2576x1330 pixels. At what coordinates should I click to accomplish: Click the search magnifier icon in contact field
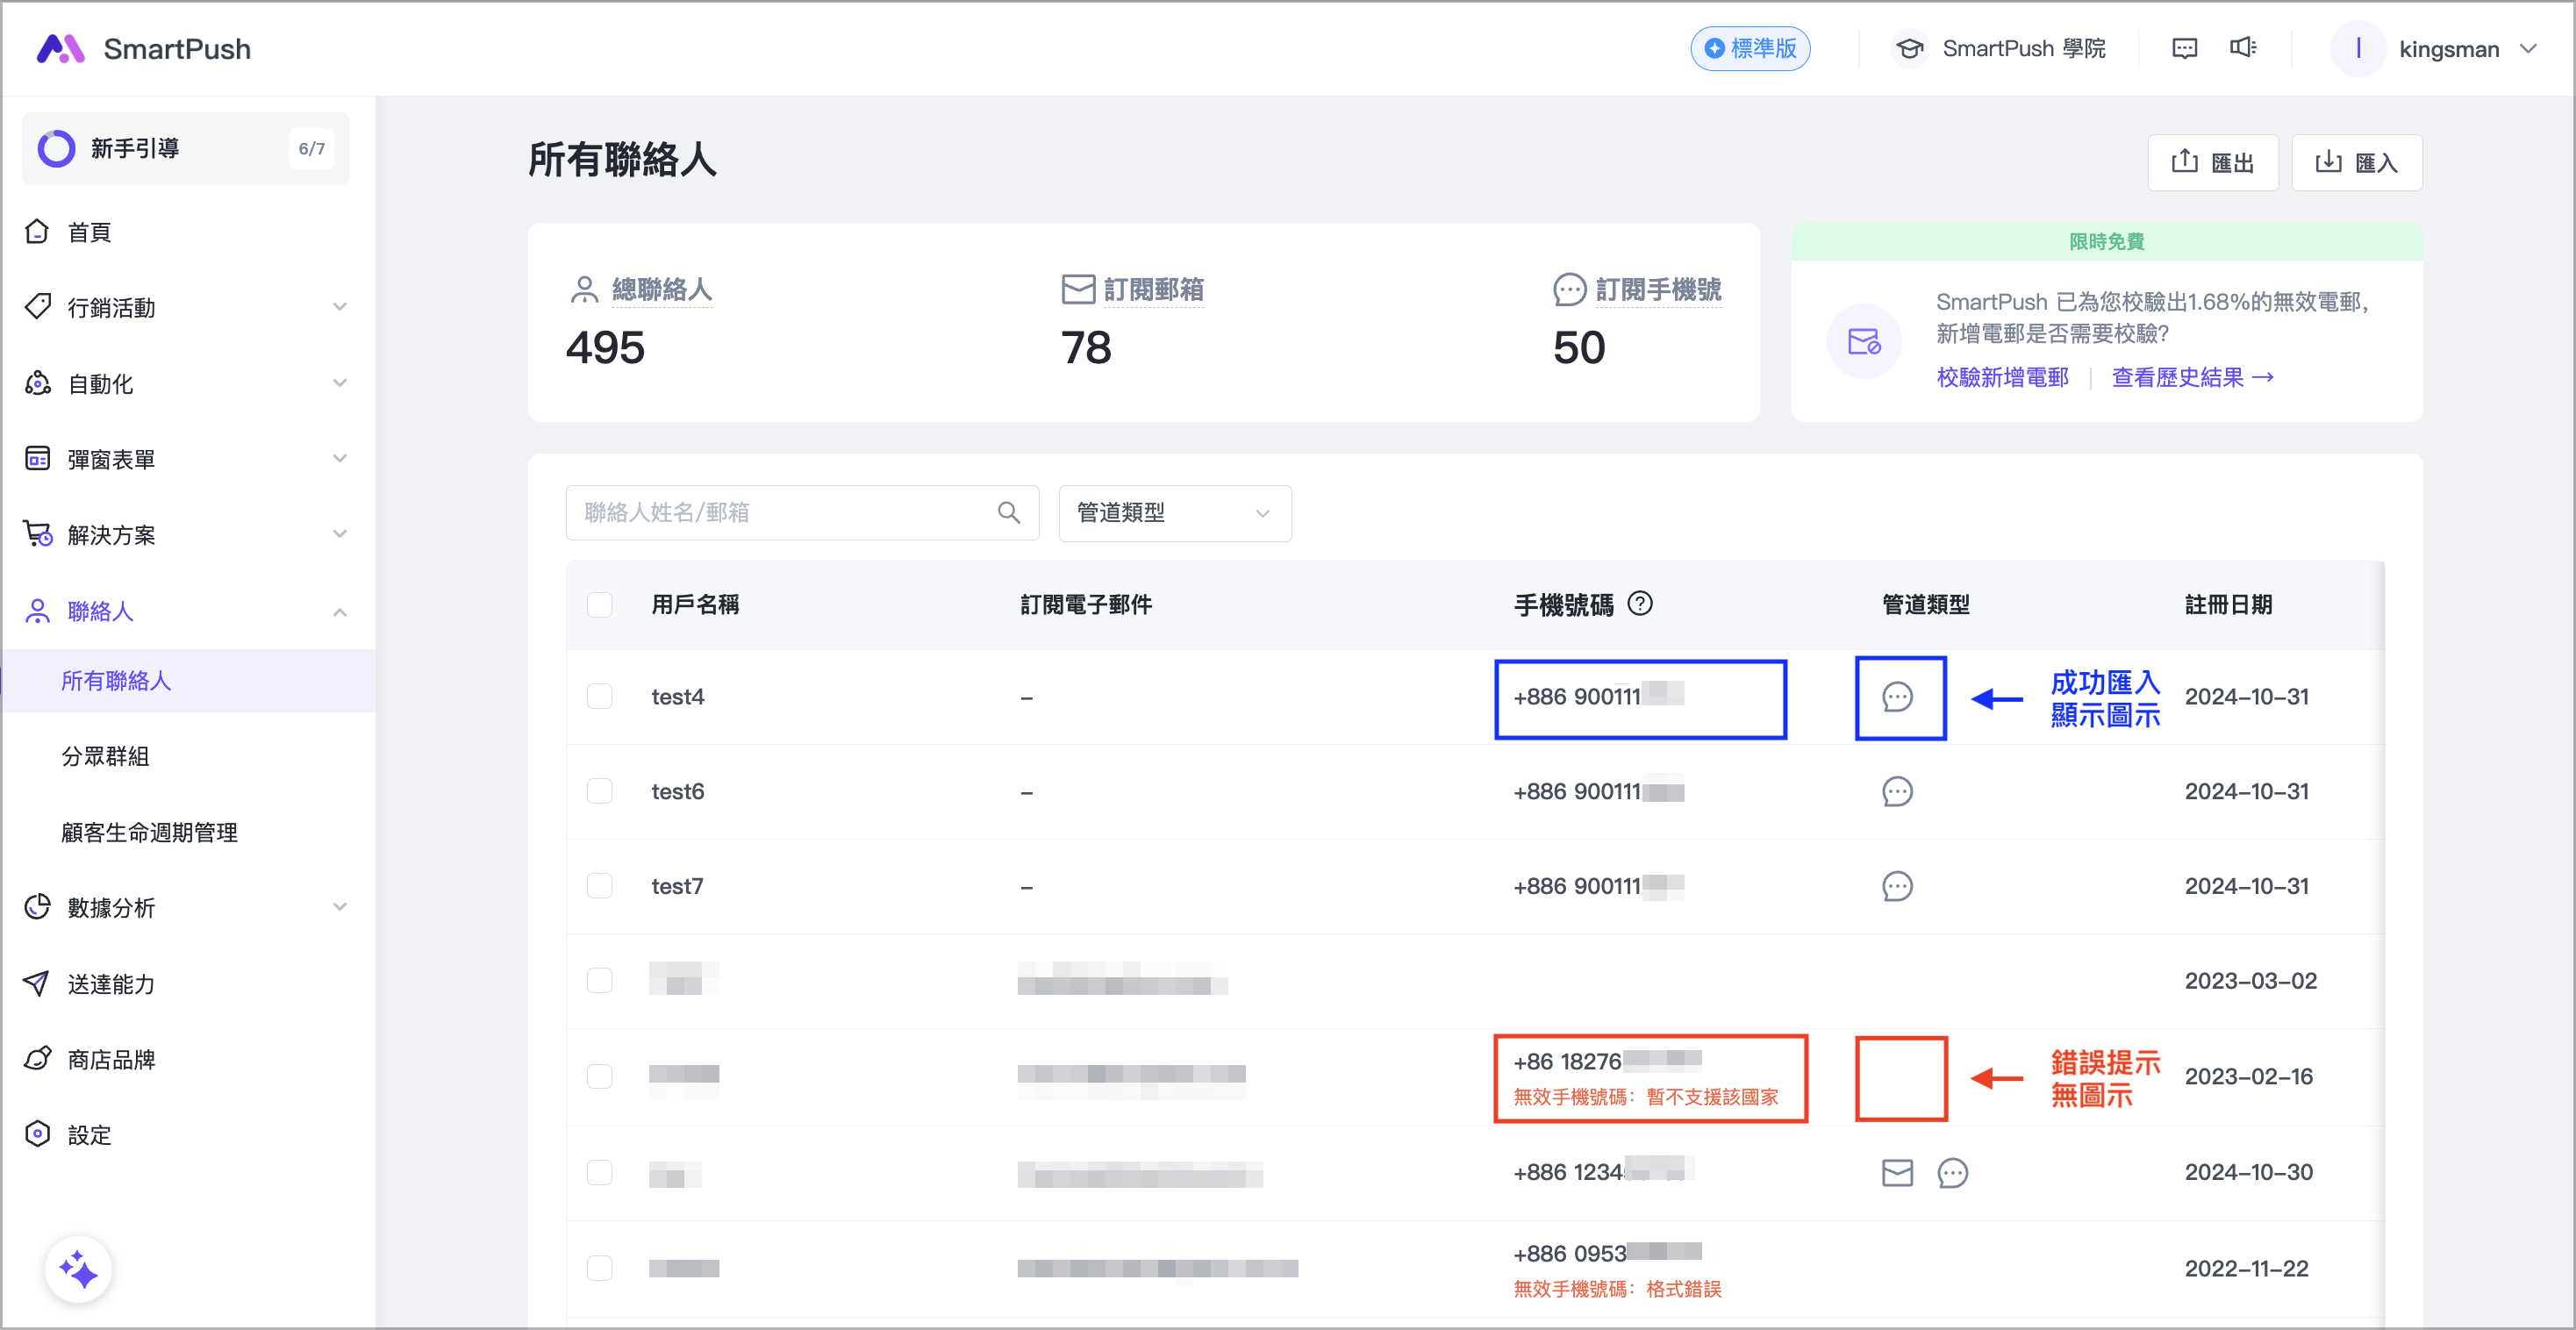[1008, 513]
